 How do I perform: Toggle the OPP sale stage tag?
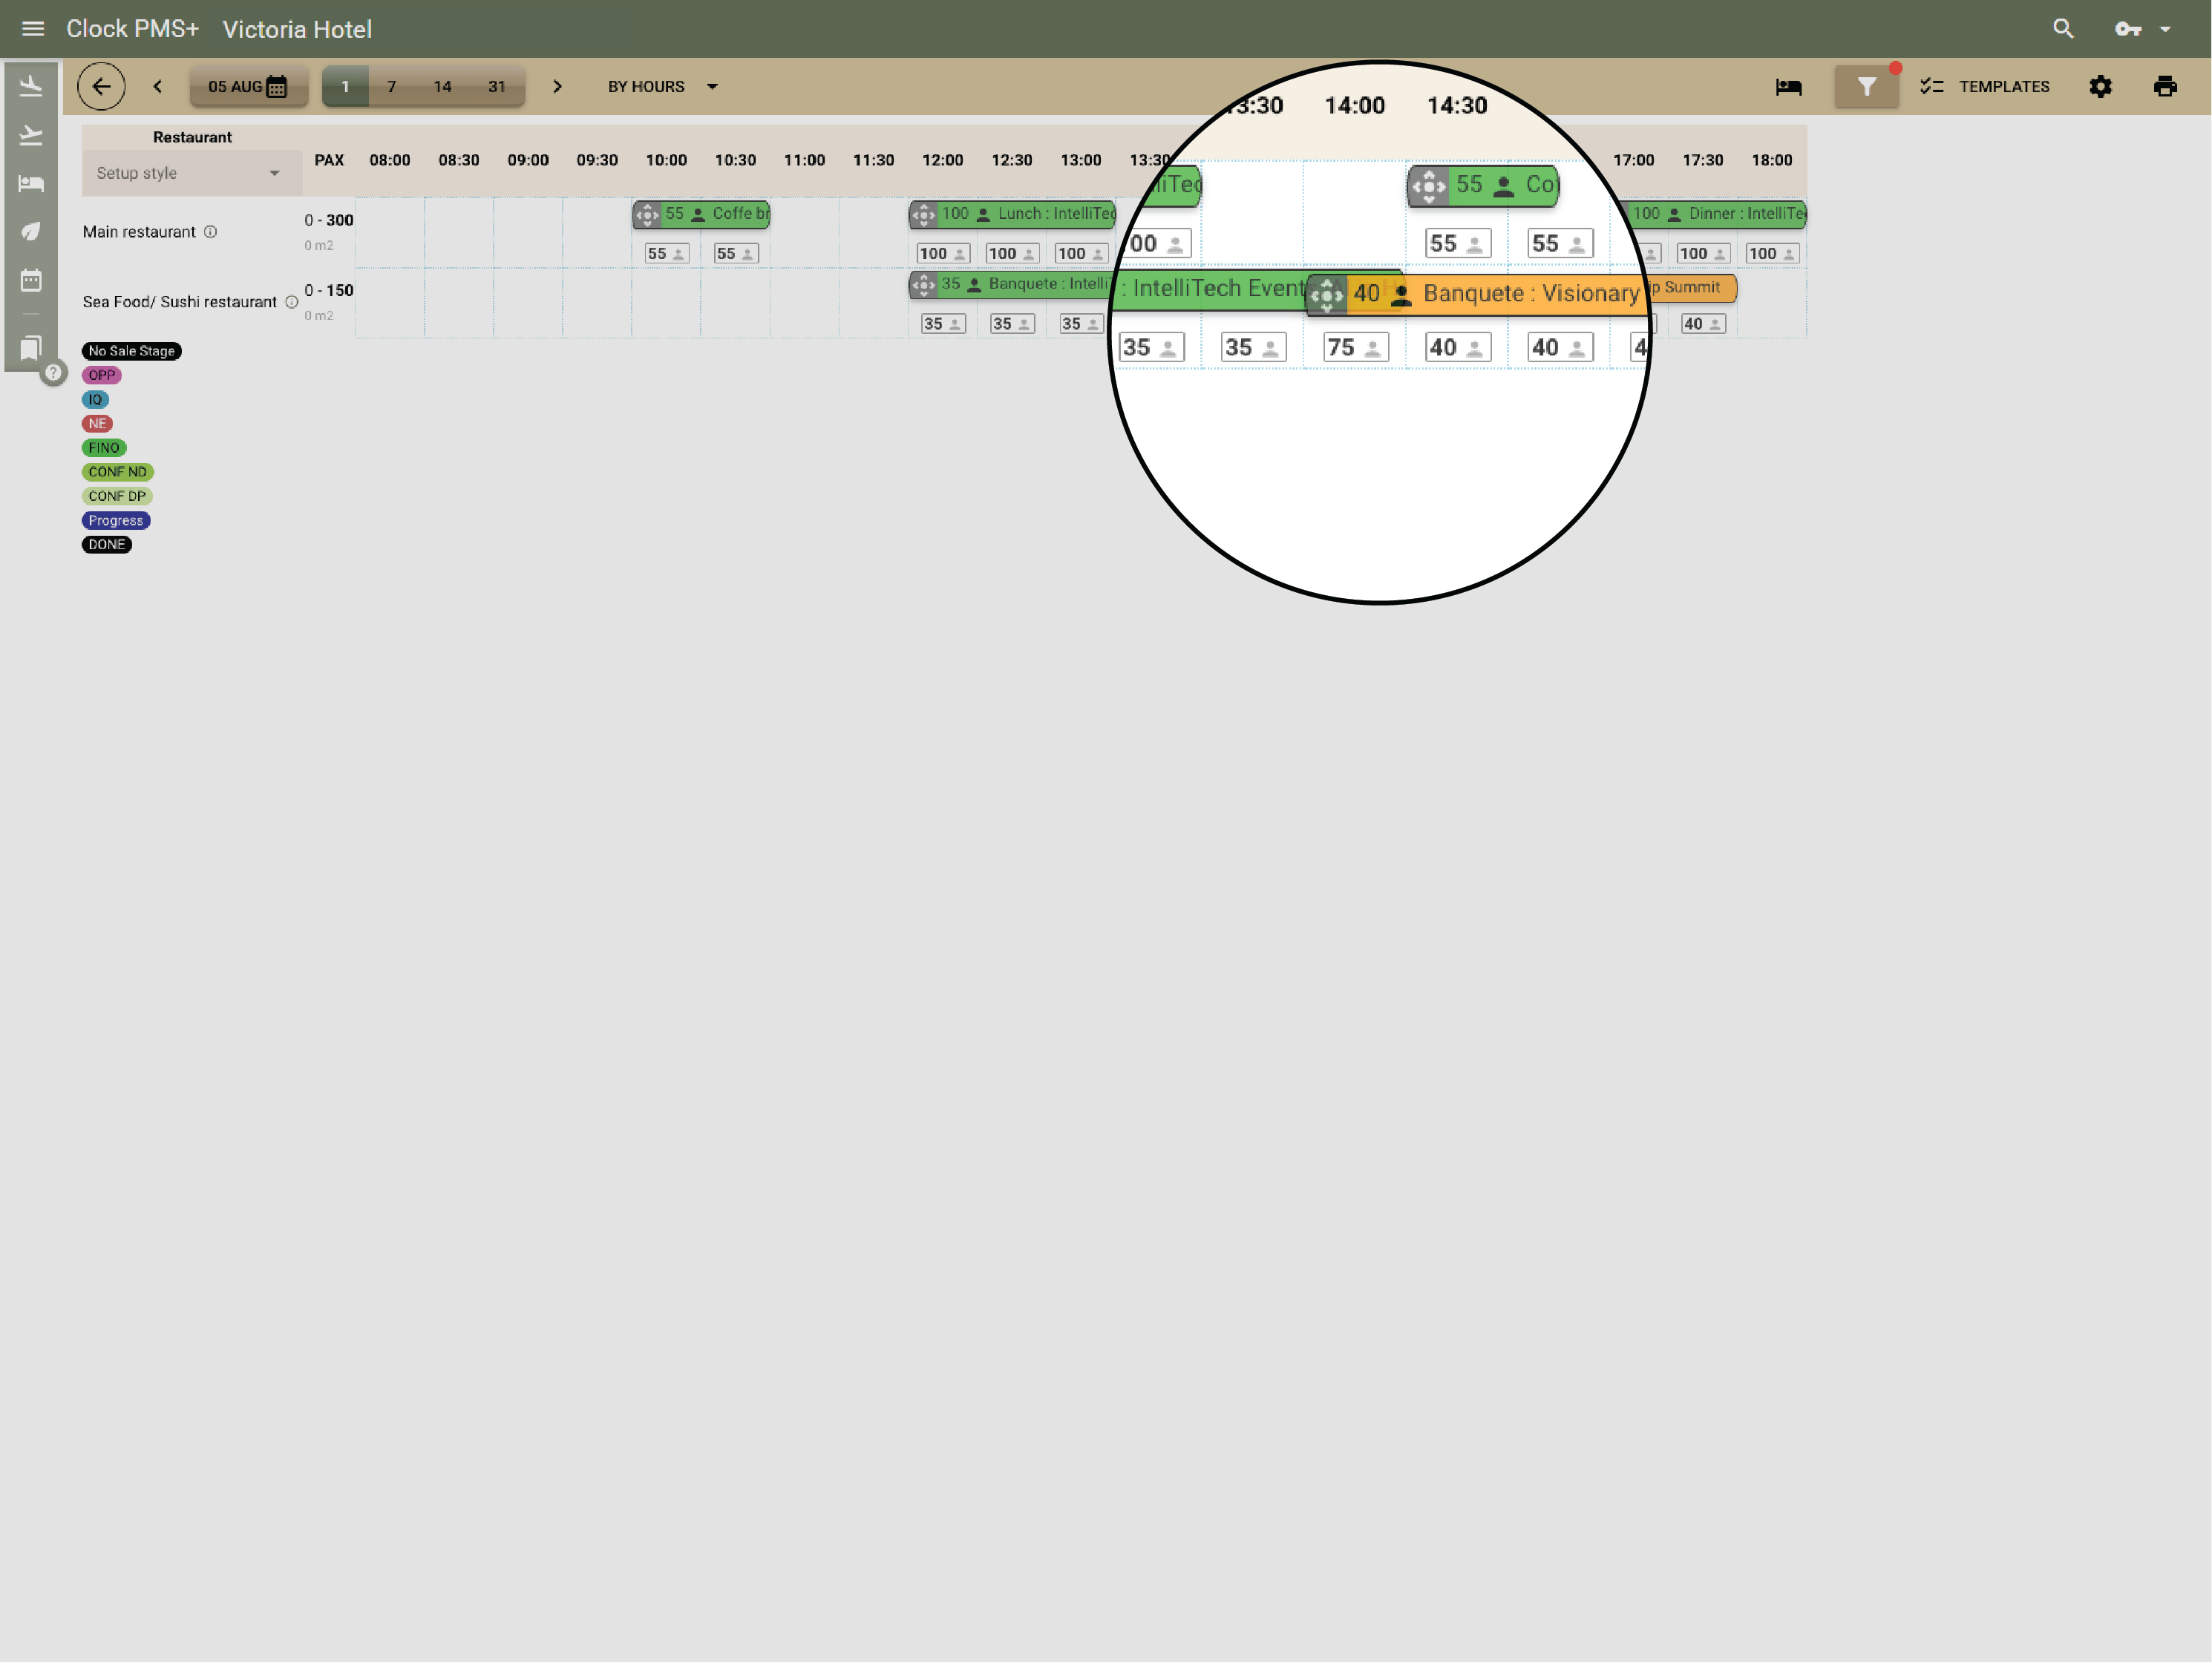[101, 375]
